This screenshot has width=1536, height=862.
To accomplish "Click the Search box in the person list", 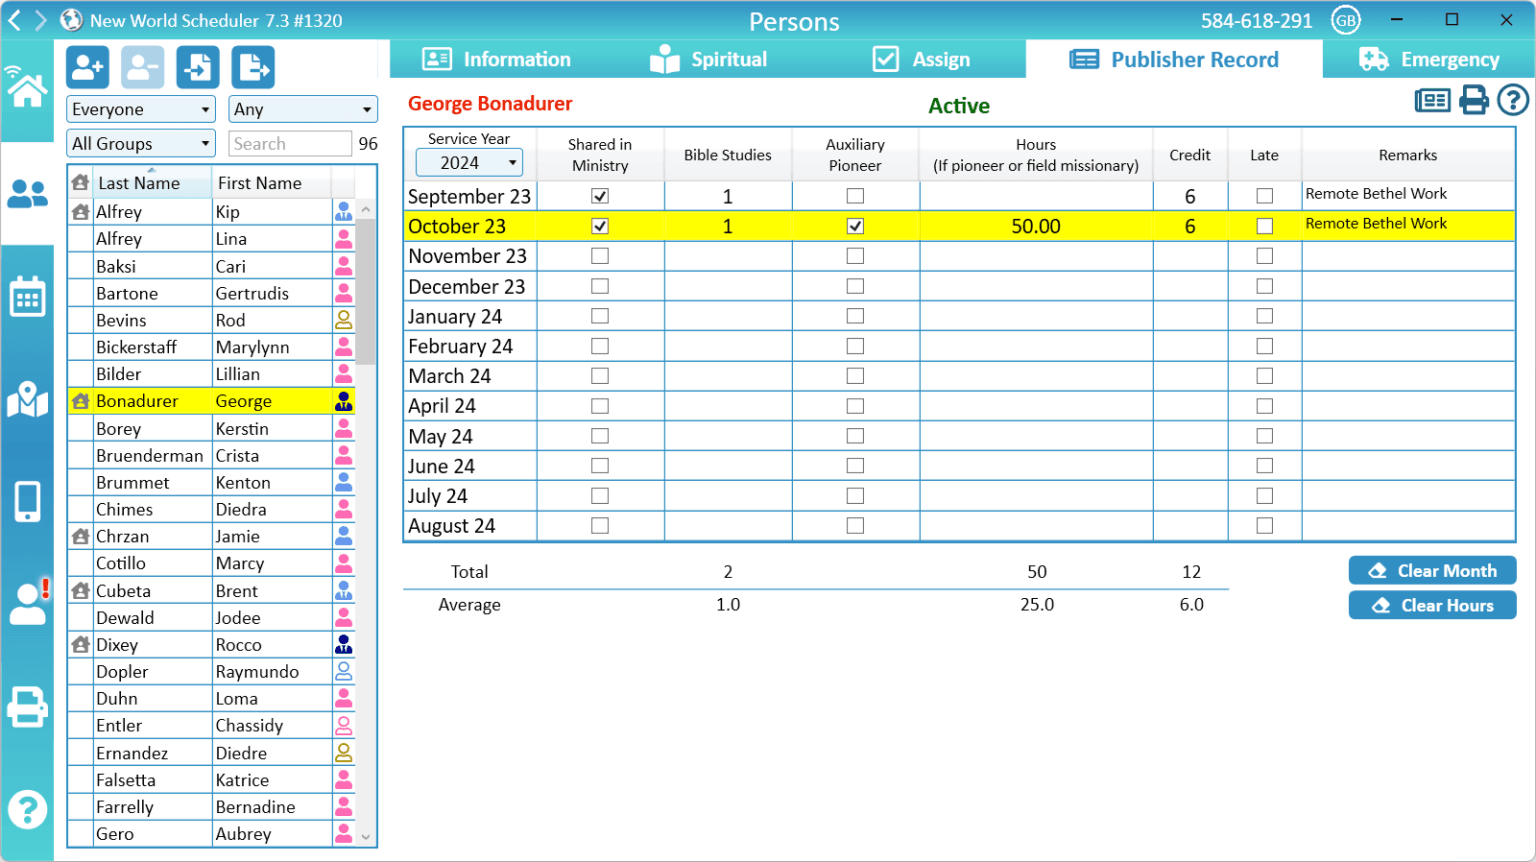I will (290, 143).
